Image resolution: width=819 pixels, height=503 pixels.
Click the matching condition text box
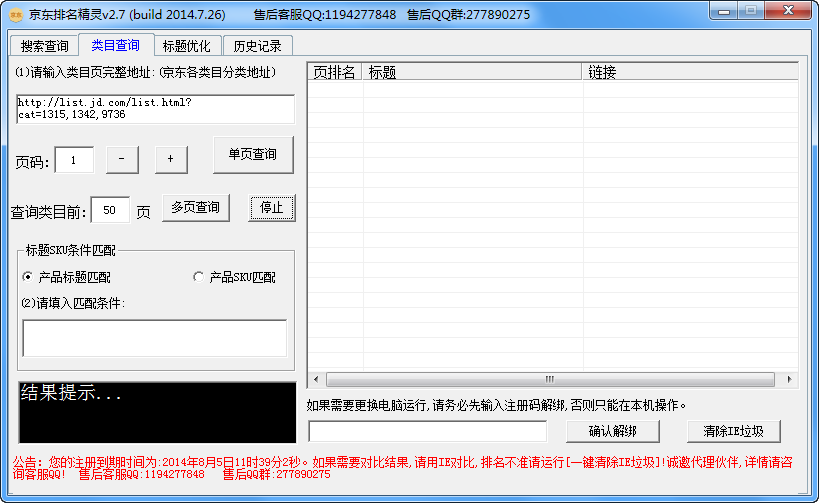pyautogui.click(x=155, y=338)
